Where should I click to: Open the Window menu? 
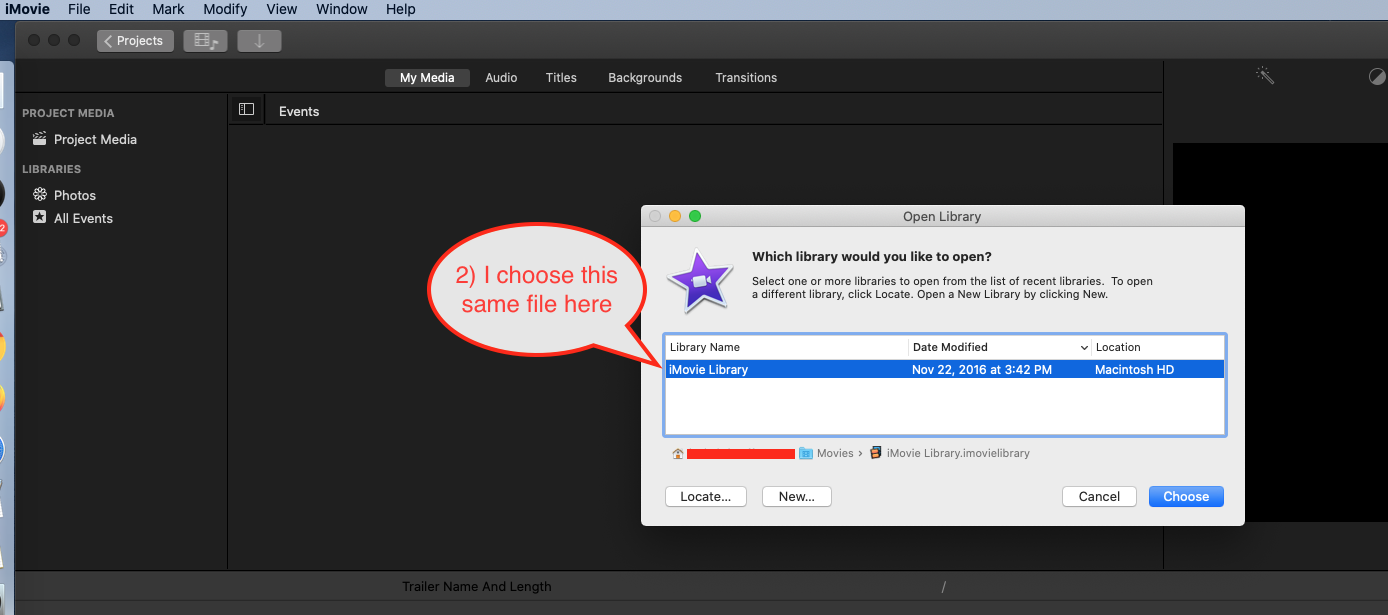342,9
